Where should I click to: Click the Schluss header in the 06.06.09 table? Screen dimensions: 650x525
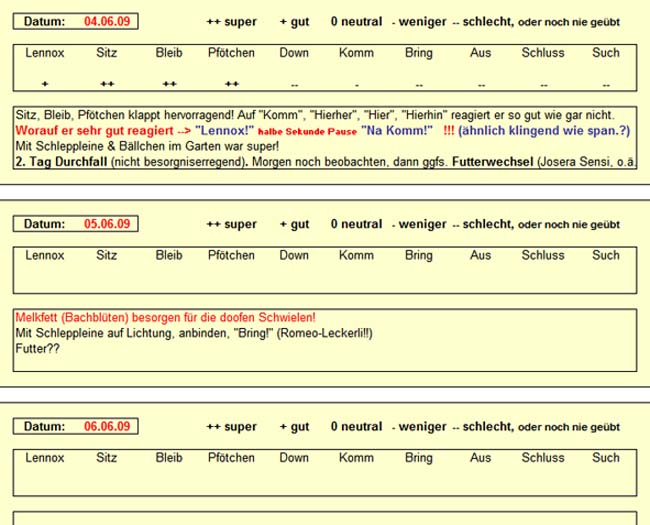543,457
